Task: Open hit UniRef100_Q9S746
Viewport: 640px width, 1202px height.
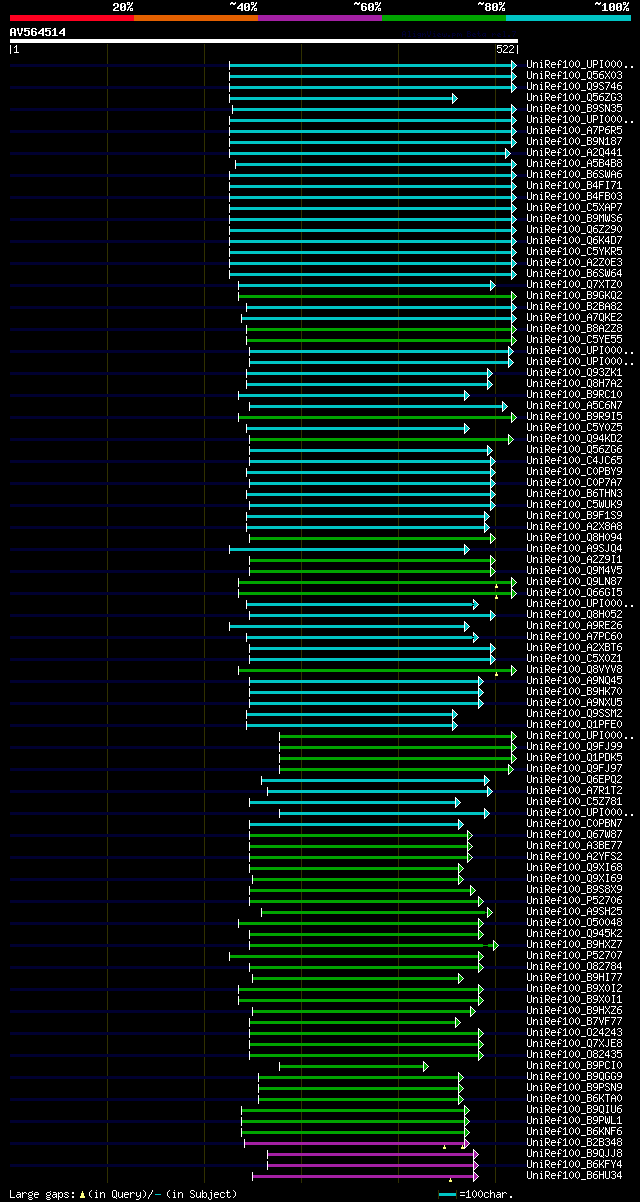Action: [x=574, y=86]
